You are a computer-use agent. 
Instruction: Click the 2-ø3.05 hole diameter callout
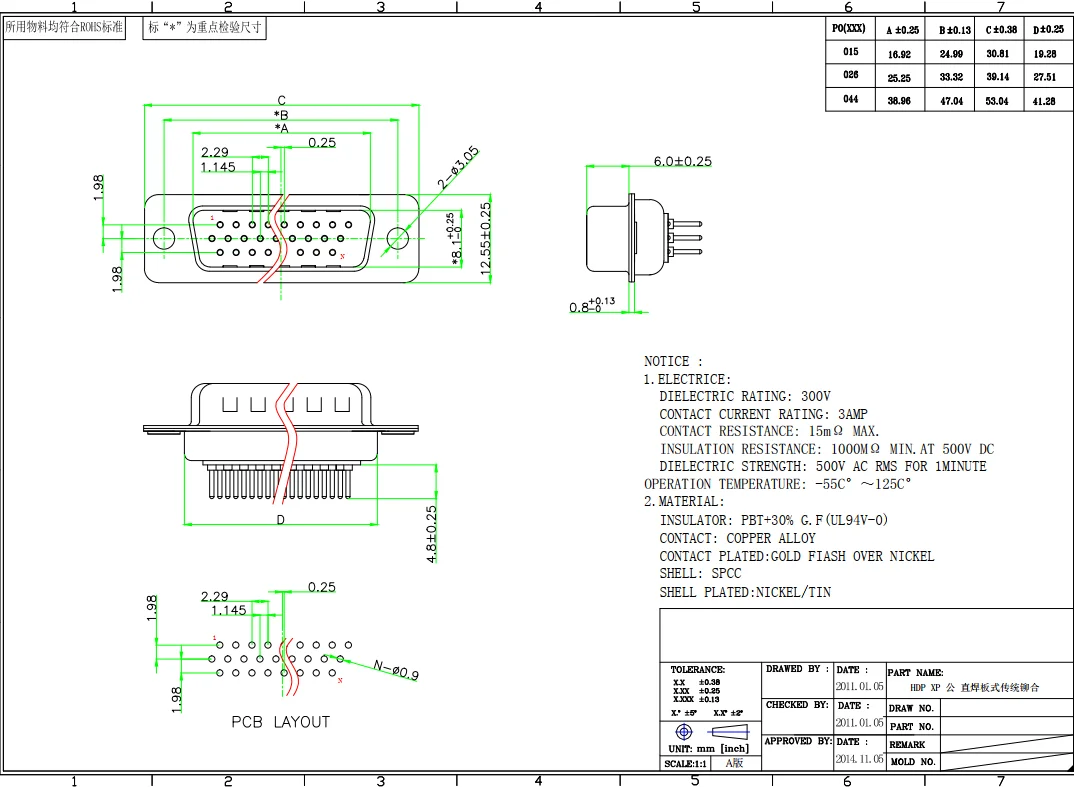[459, 168]
